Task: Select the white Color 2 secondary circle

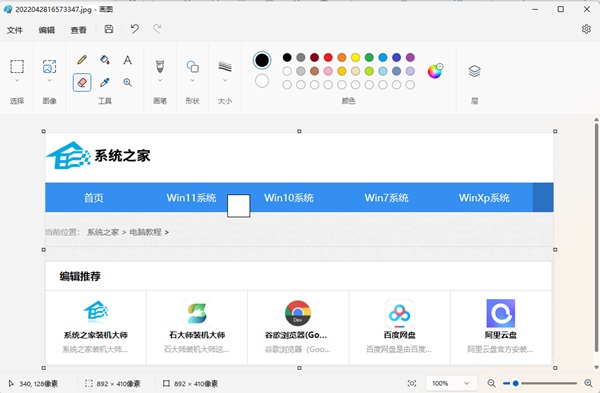Action: [x=262, y=81]
